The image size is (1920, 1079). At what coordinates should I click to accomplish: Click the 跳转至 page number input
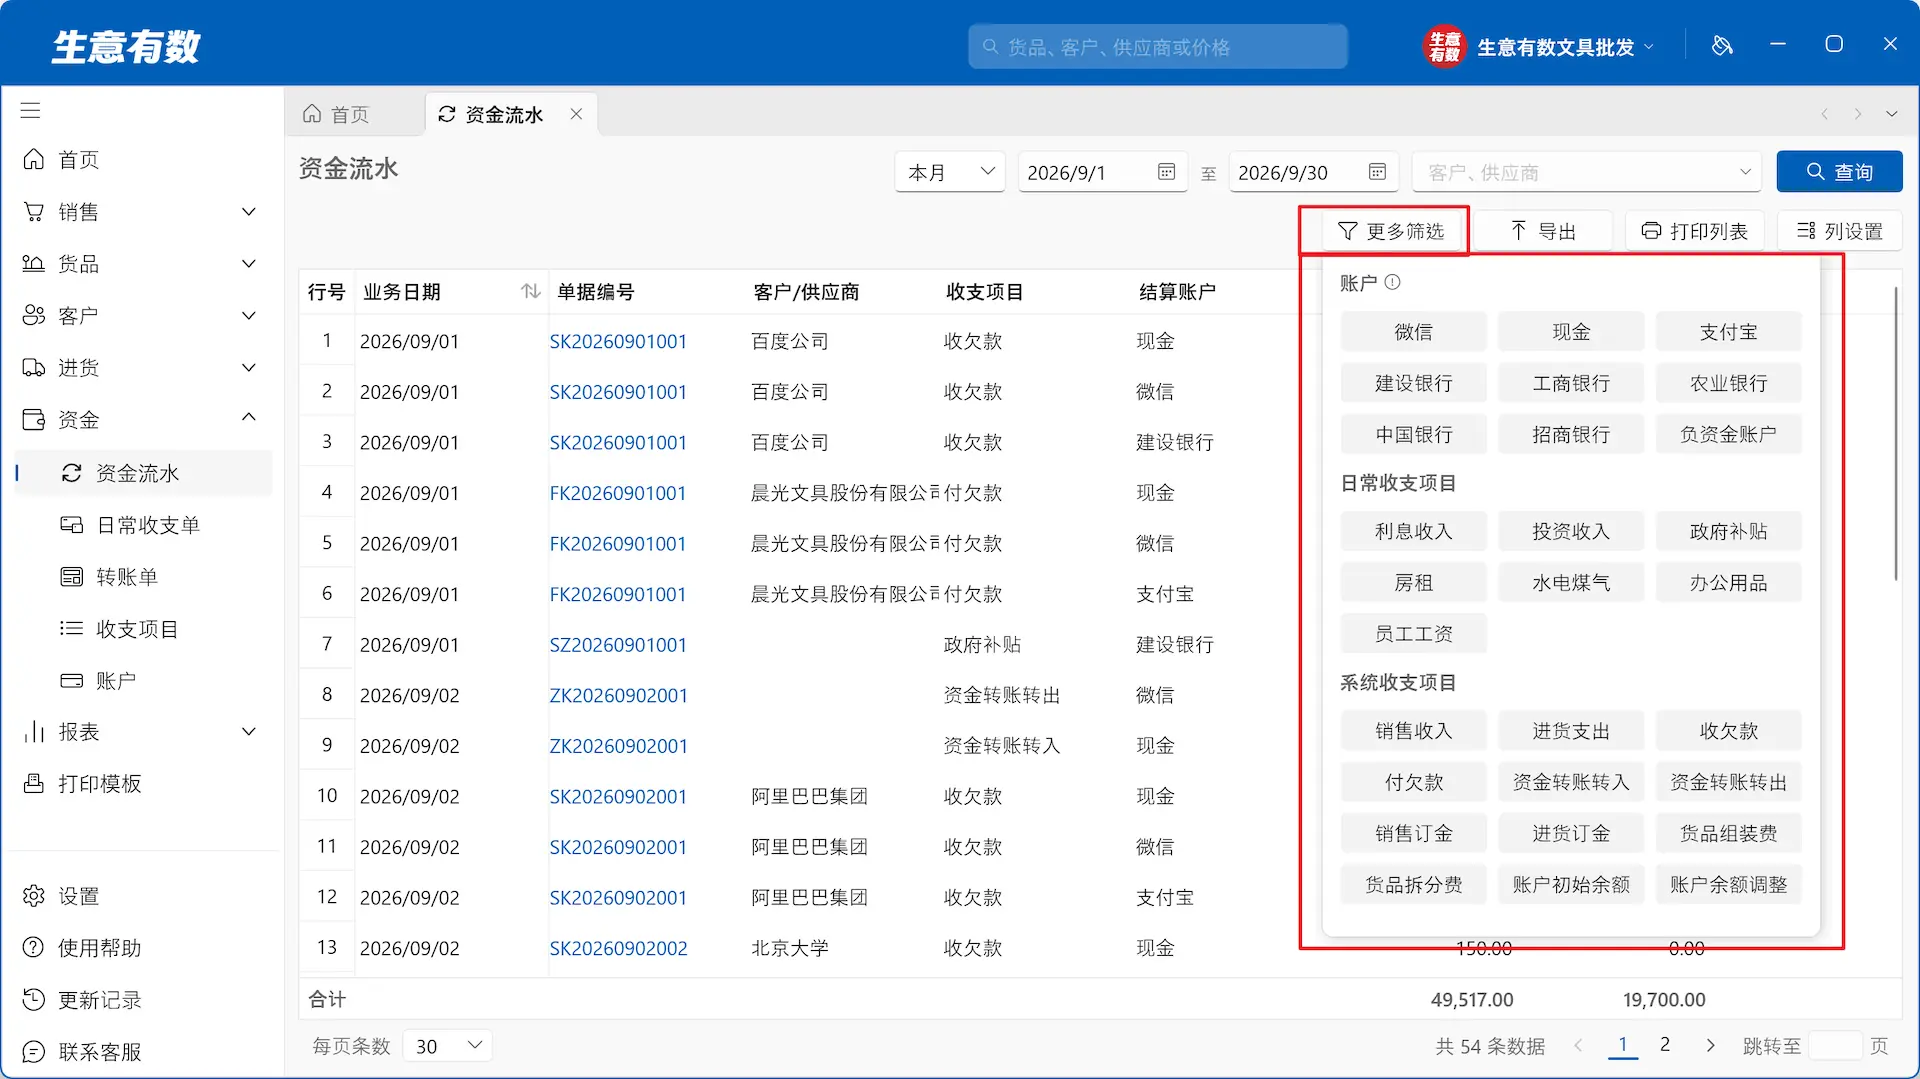click(1835, 1046)
